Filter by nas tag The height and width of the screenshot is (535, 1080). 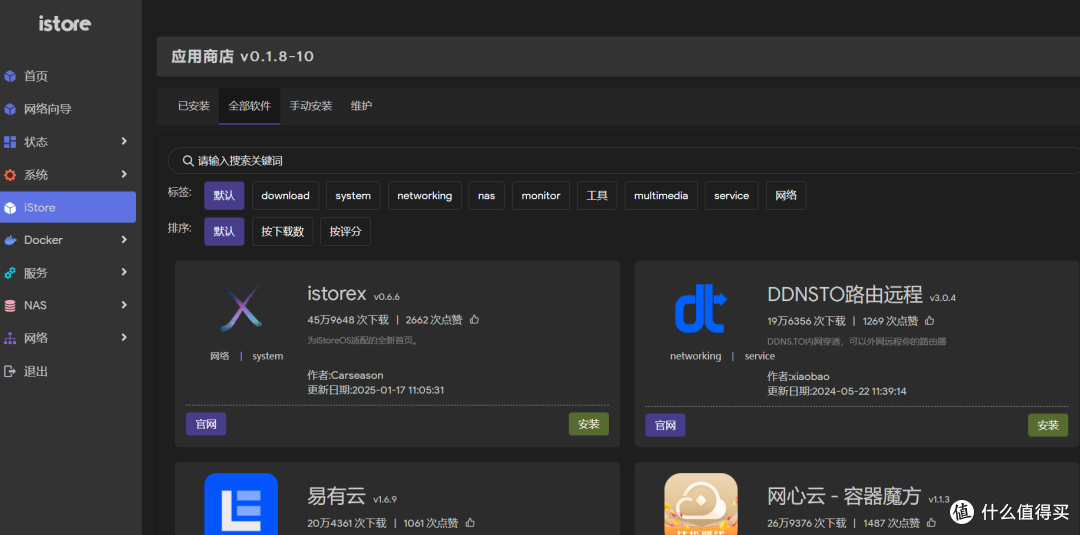click(x=486, y=196)
